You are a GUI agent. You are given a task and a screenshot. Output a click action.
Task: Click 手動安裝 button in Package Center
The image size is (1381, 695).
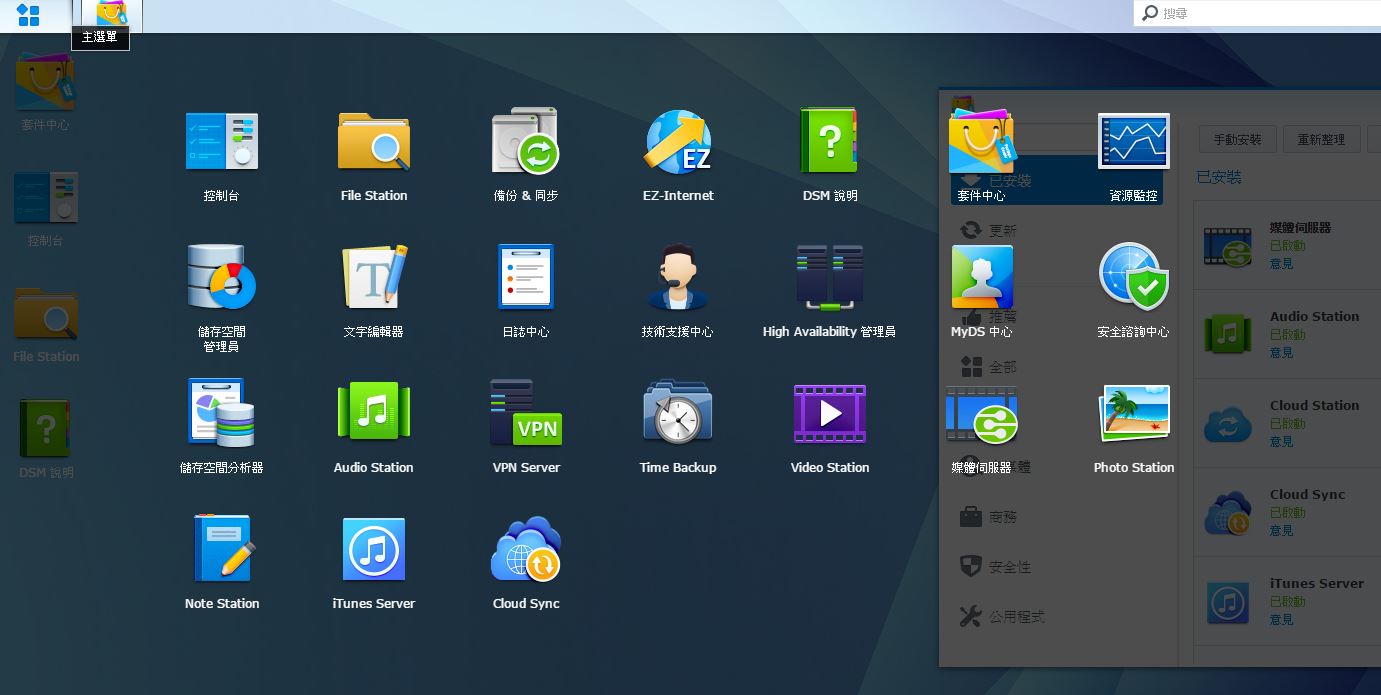pos(1237,140)
